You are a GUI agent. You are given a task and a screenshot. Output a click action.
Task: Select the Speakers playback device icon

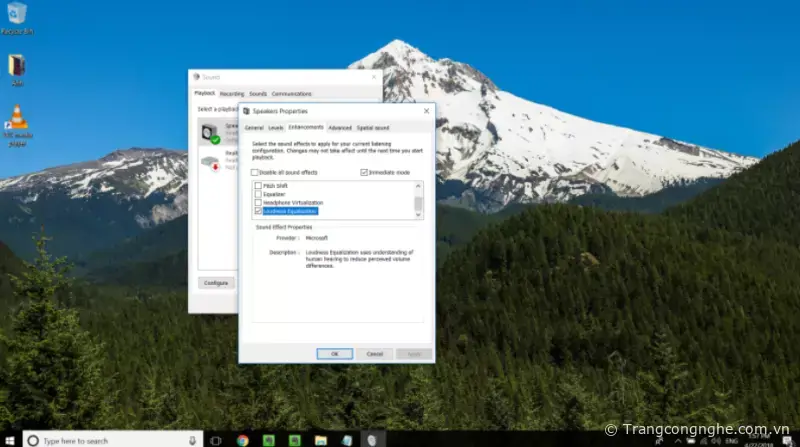209,132
